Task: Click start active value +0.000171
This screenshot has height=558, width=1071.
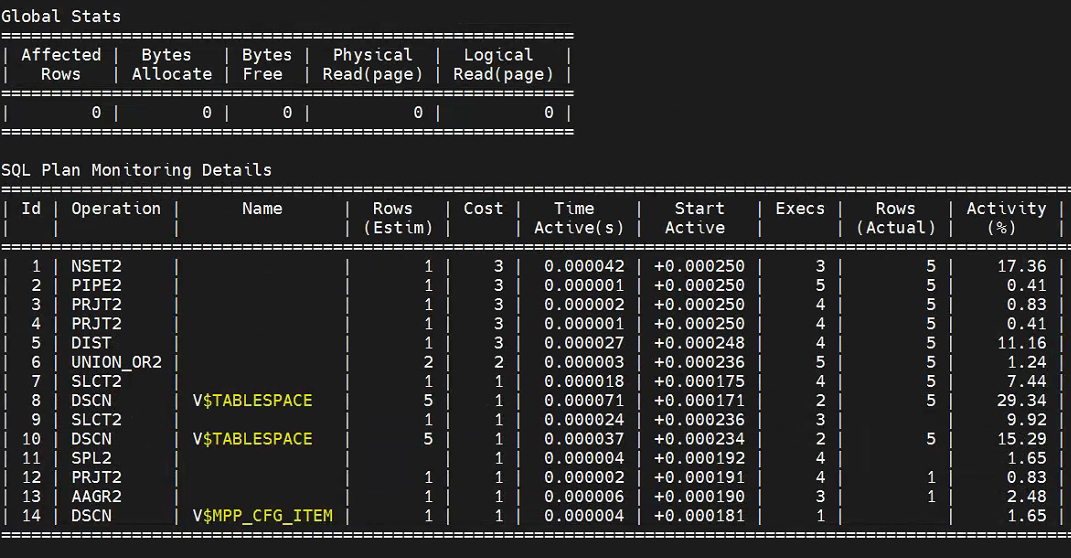Action: 699,400
